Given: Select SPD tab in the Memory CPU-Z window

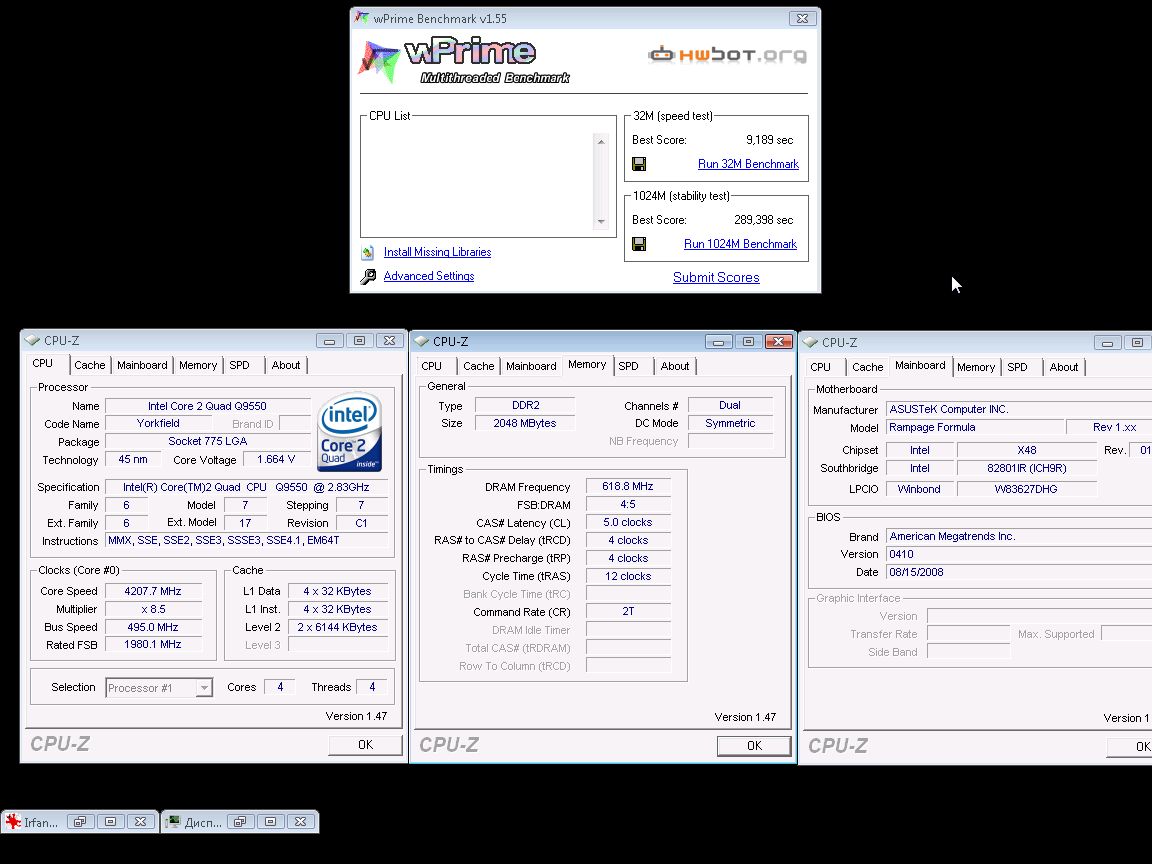Looking at the screenshot, I should 628,366.
